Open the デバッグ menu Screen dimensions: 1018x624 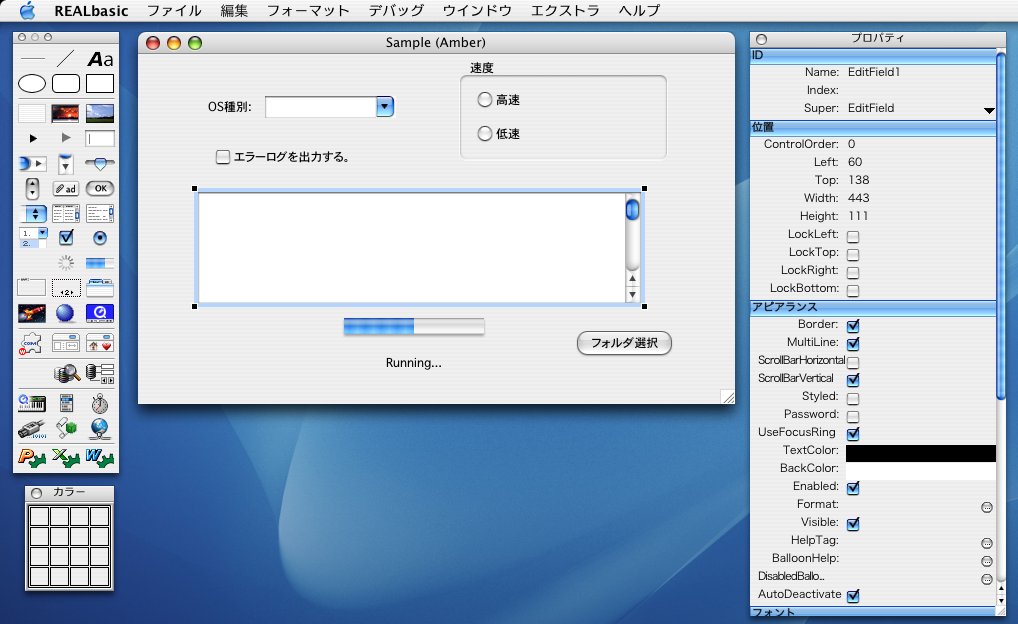396,10
